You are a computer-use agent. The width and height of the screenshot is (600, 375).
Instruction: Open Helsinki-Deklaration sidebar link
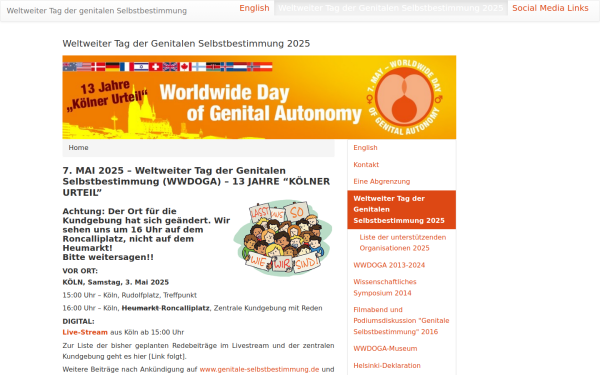[x=387, y=365]
